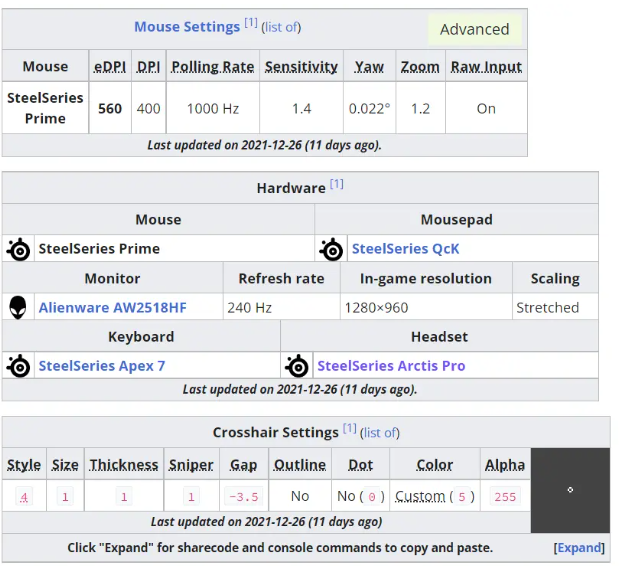Viewport: 619px width, 566px height.
Task: Click the 1000 Hz polling rate value
Action: (212, 109)
